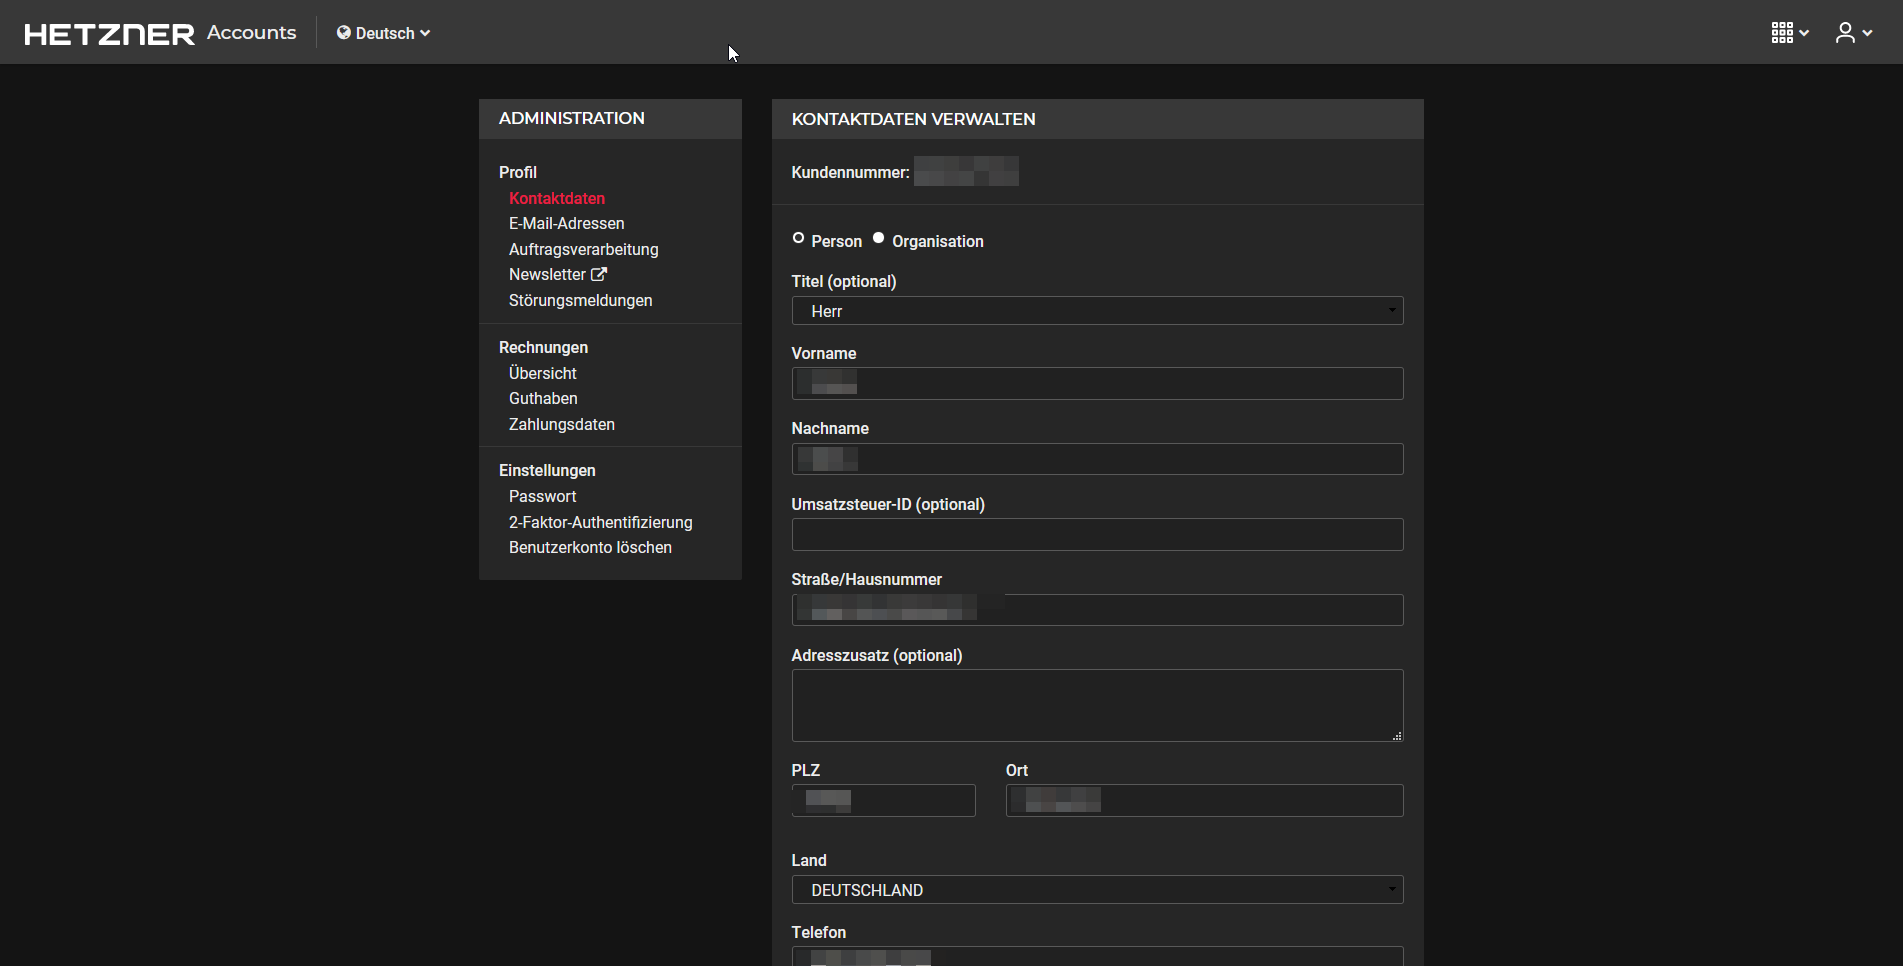The height and width of the screenshot is (966, 1903).
Task: Click Benutzerkonto löschen
Action: point(590,547)
